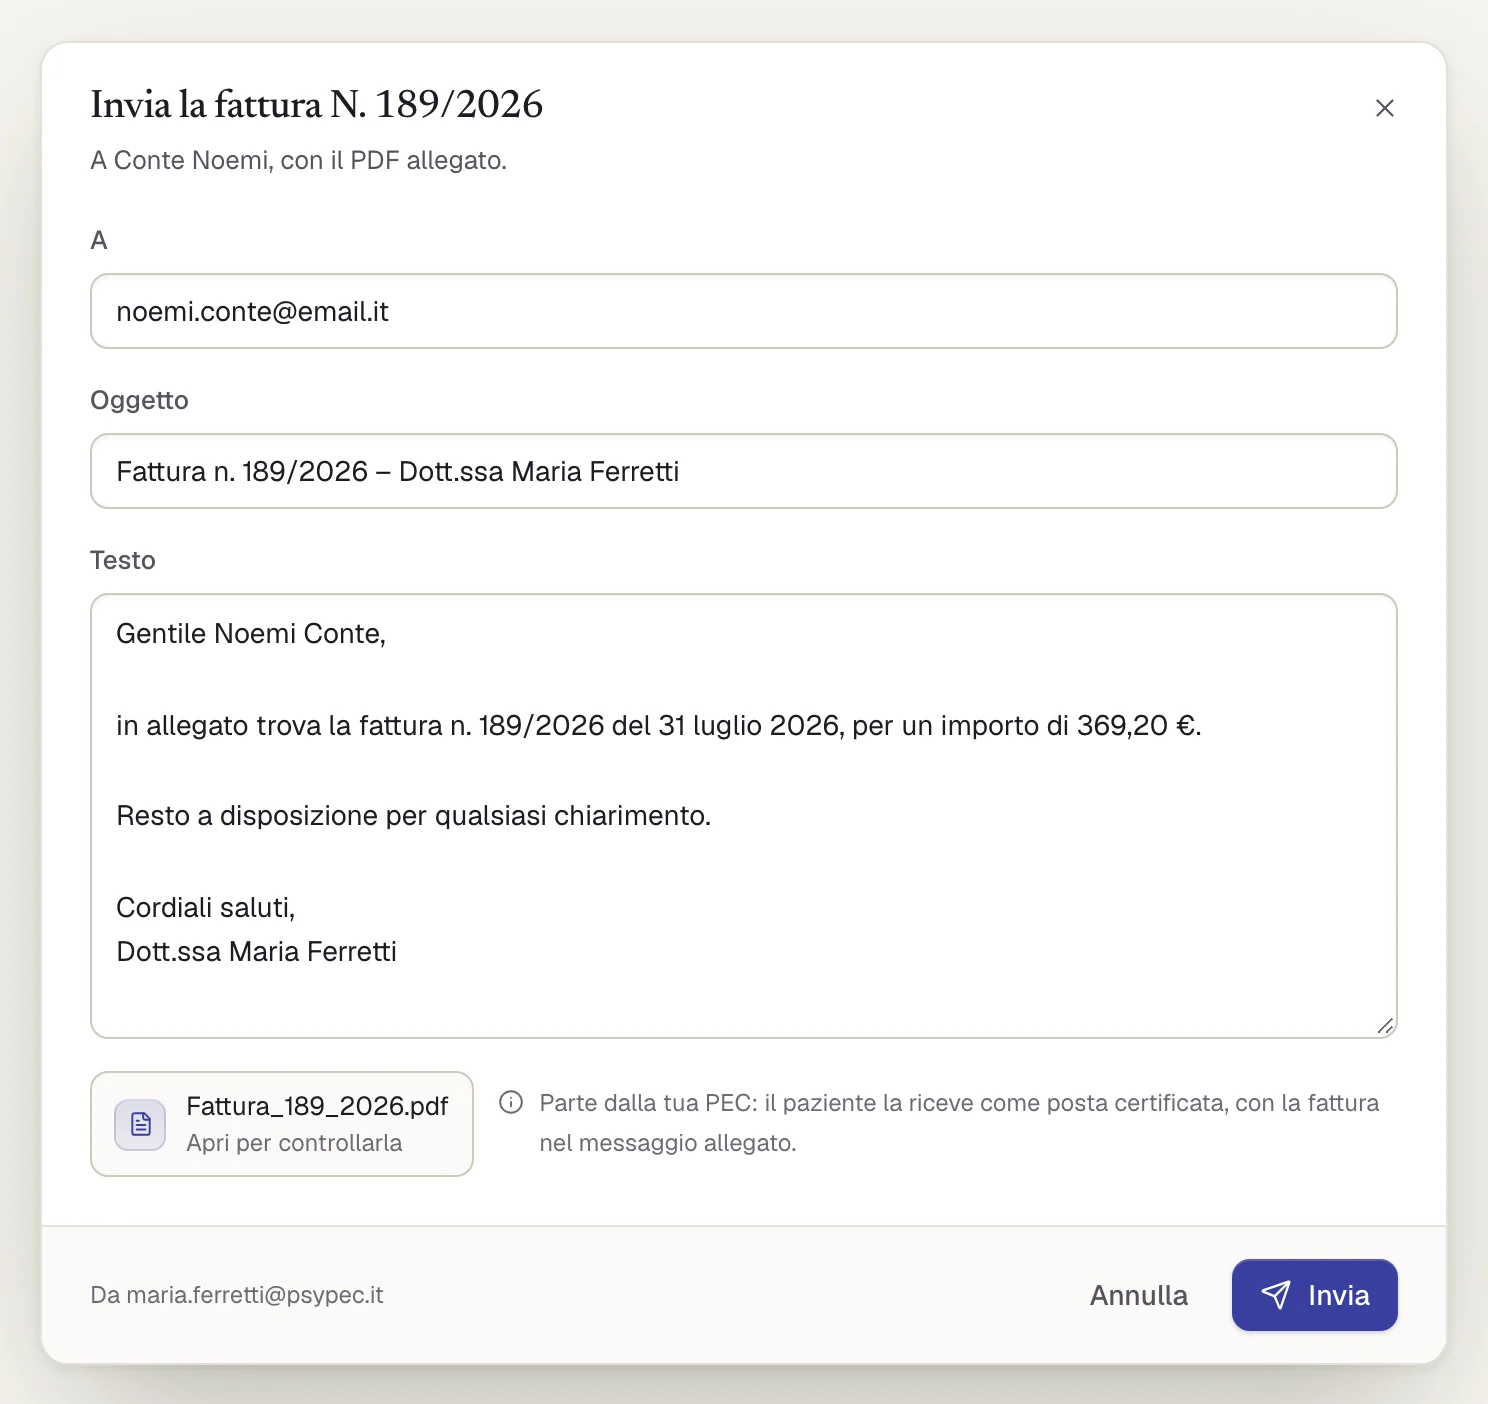The image size is (1488, 1404).
Task: Click the line 'Cordiali saluti,' in the message
Action: click(x=206, y=907)
